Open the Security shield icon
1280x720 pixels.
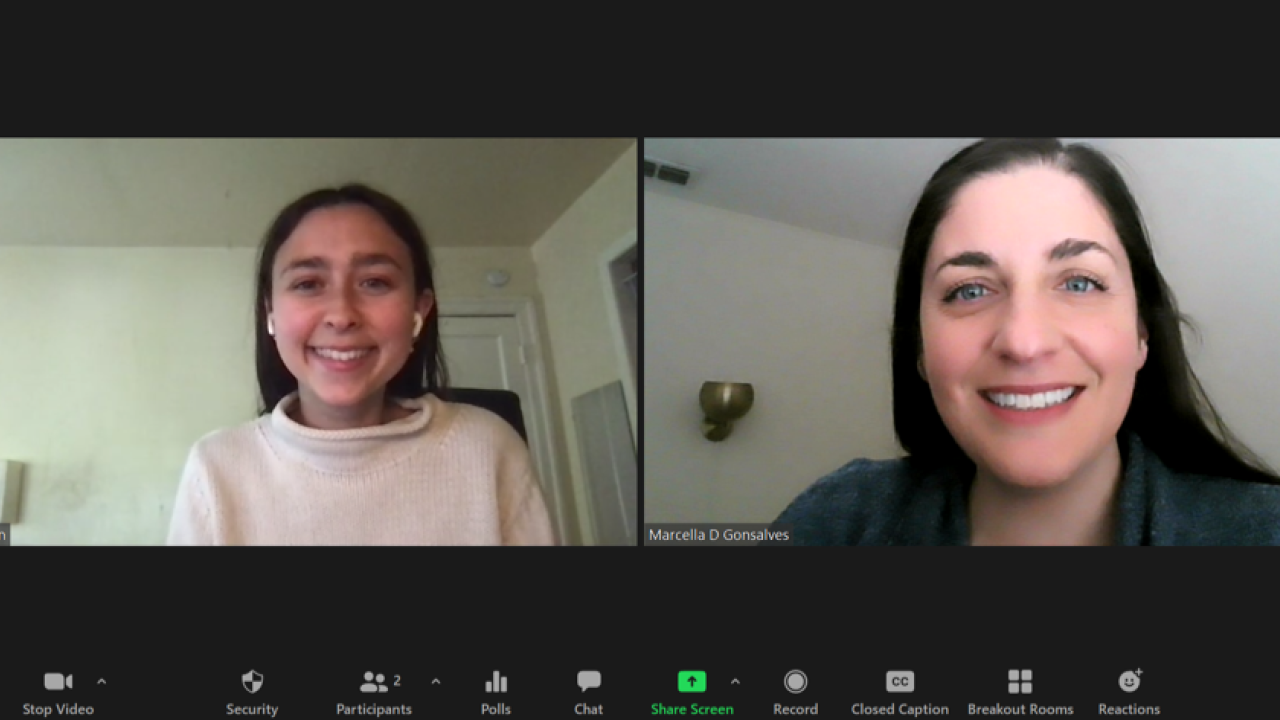pos(252,682)
